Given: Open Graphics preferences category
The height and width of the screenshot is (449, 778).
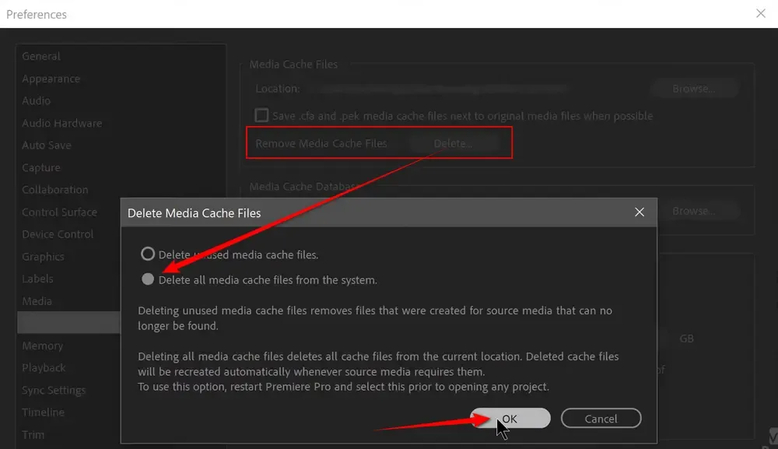Looking at the screenshot, I should (x=43, y=257).
